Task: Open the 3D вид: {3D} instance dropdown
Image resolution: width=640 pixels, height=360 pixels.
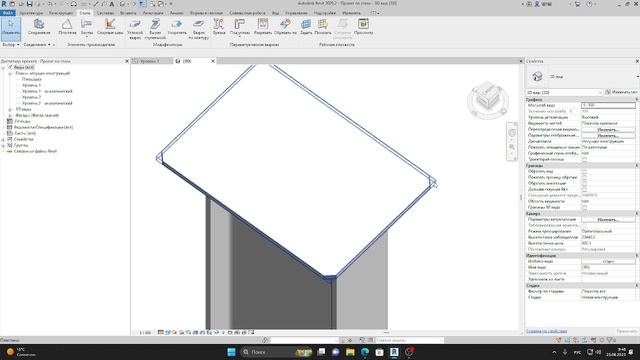Action: pyautogui.click(x=564, y=92)
